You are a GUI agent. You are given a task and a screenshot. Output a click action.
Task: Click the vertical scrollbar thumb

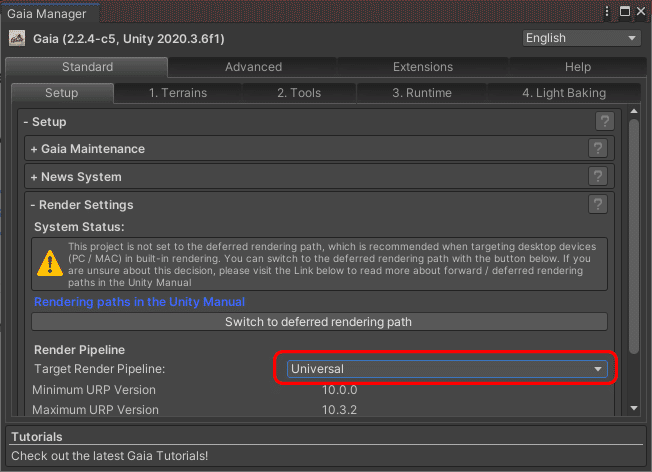coord(634,236)
